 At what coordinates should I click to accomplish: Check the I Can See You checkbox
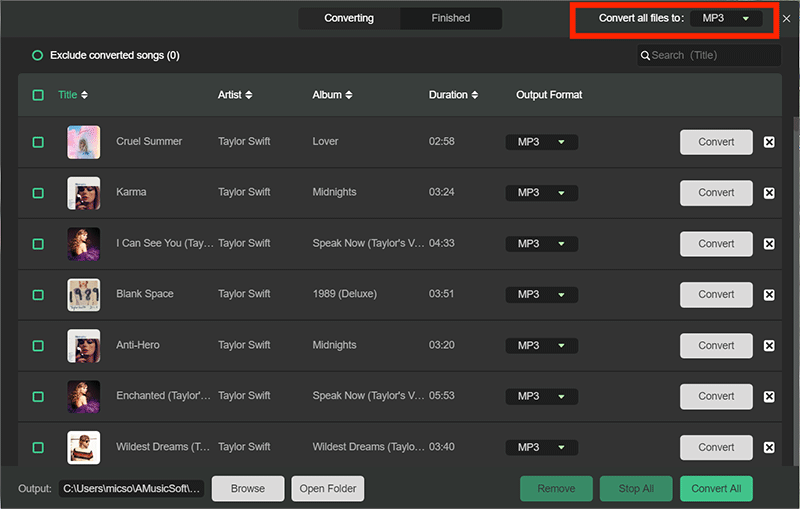tap(38, 244)
